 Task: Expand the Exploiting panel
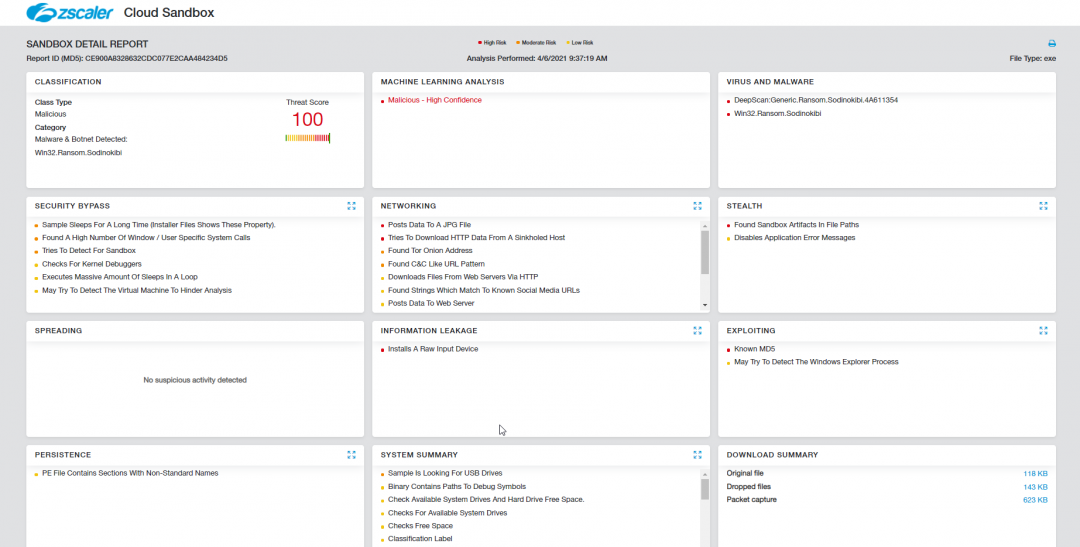(1043, 330)
